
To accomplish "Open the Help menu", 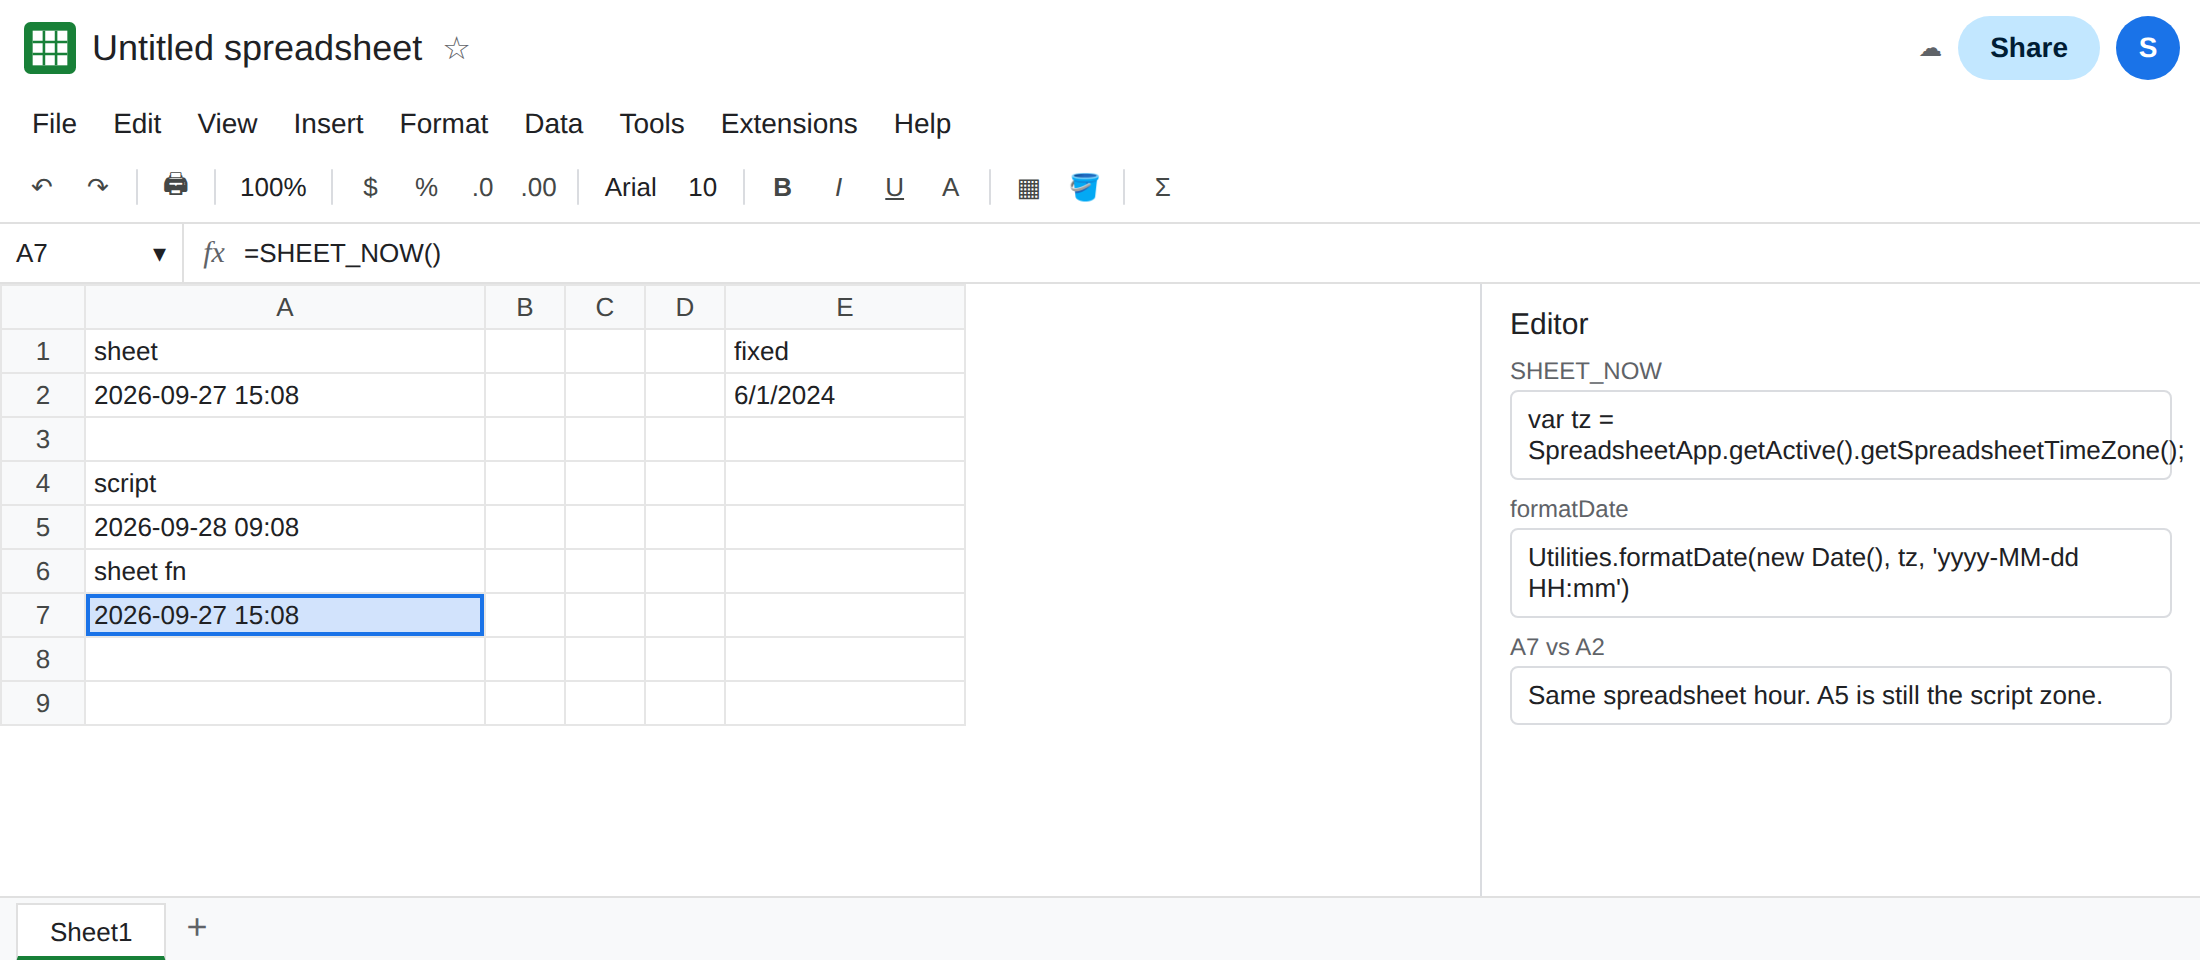I will coord(921,123).
